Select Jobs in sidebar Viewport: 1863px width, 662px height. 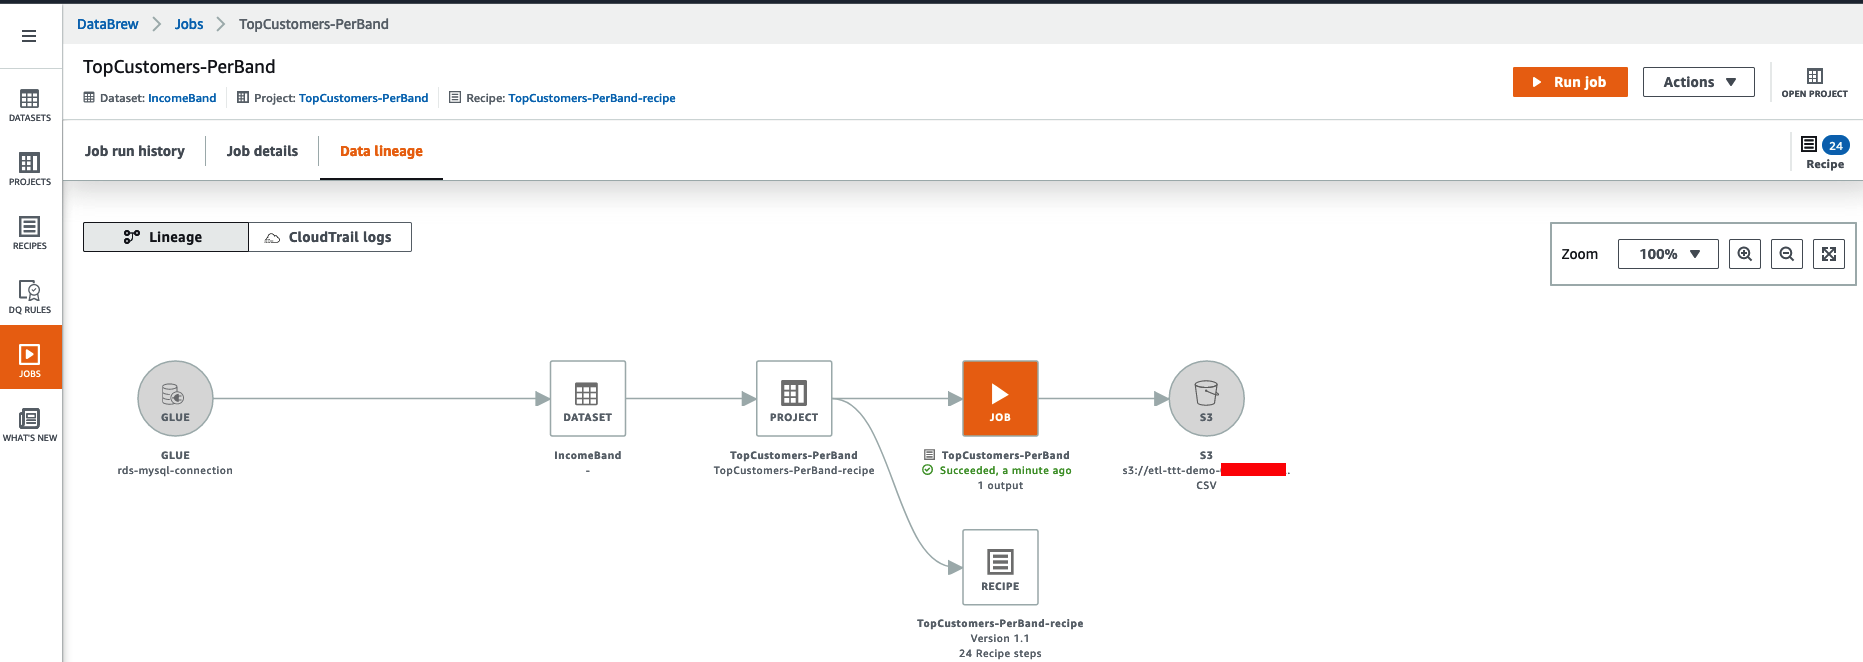(x=30, y=357)
